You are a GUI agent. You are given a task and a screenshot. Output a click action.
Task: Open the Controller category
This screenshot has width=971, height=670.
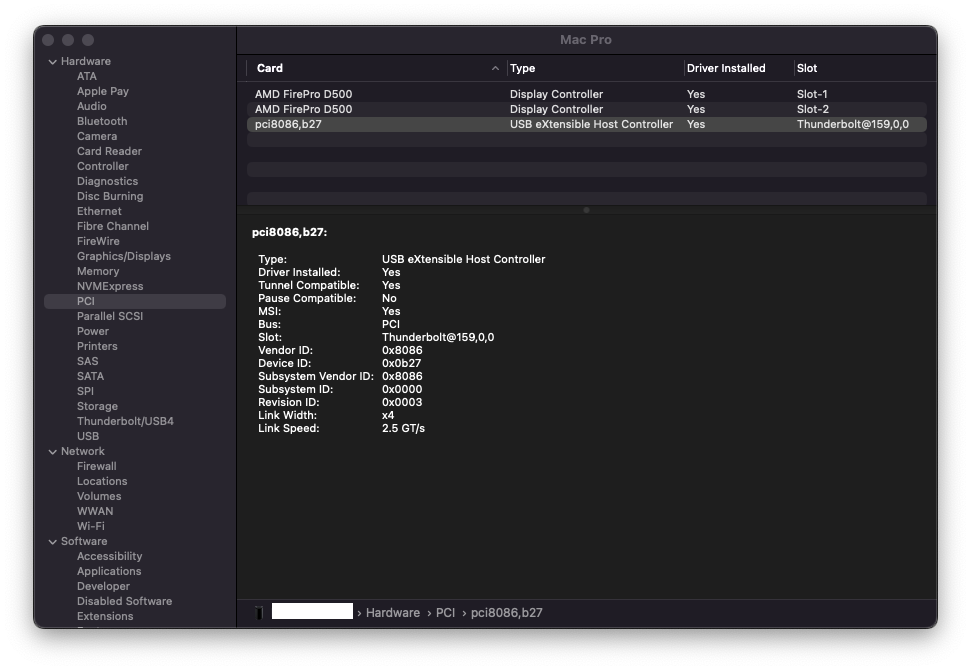point(103,166)
